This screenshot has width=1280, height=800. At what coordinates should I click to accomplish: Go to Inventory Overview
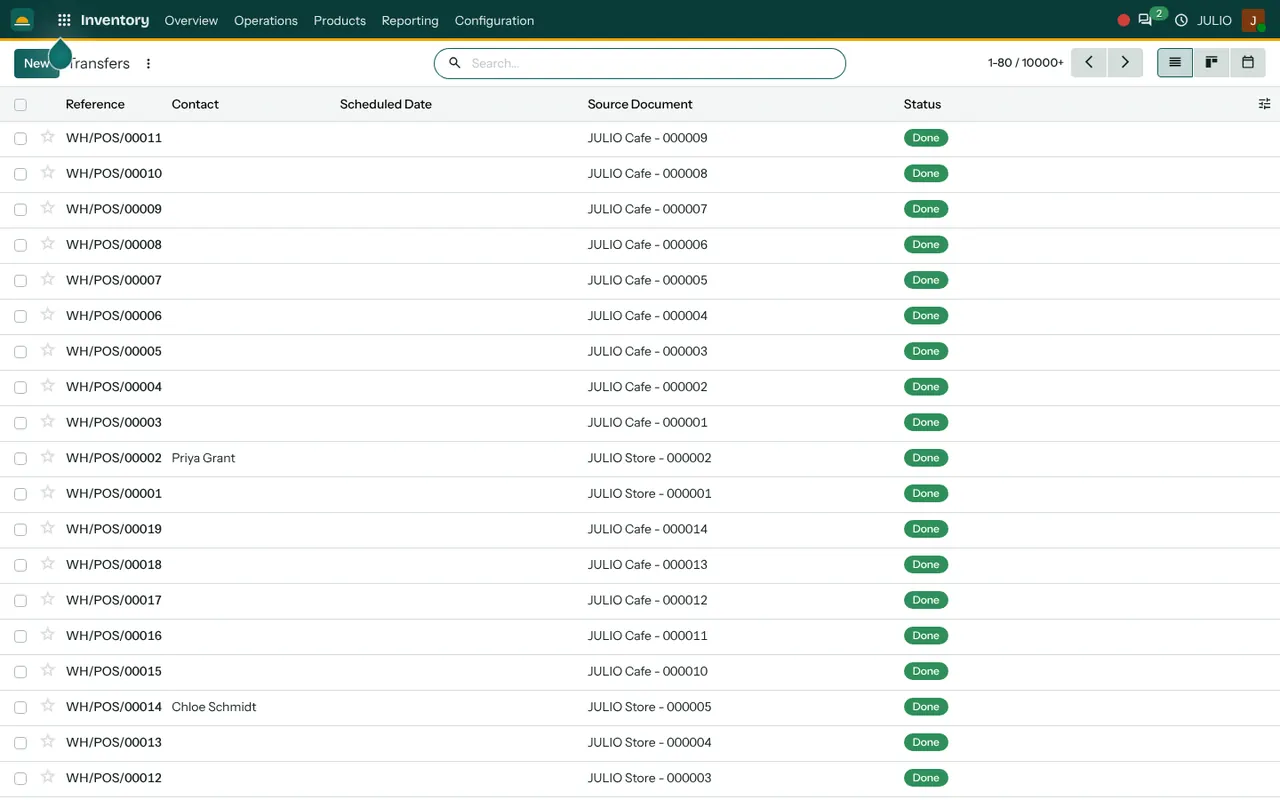191,20
